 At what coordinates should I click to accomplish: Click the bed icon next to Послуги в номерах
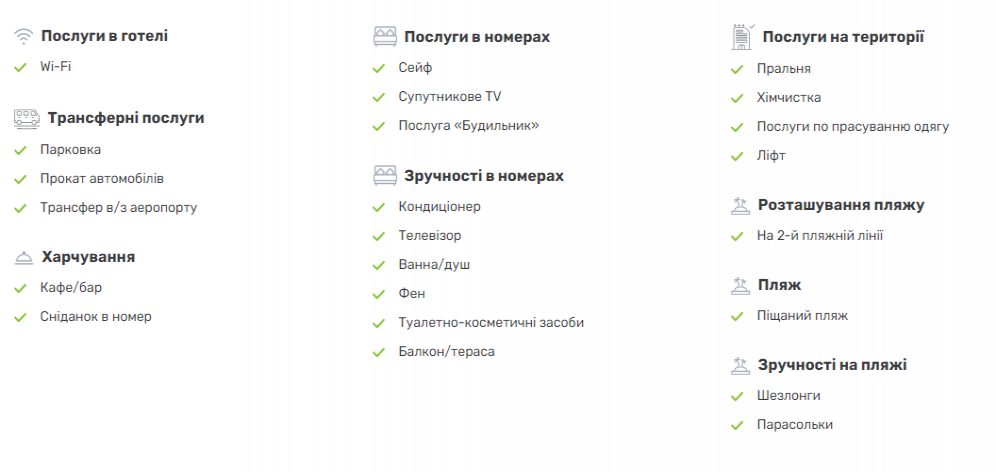coord(385,37)
